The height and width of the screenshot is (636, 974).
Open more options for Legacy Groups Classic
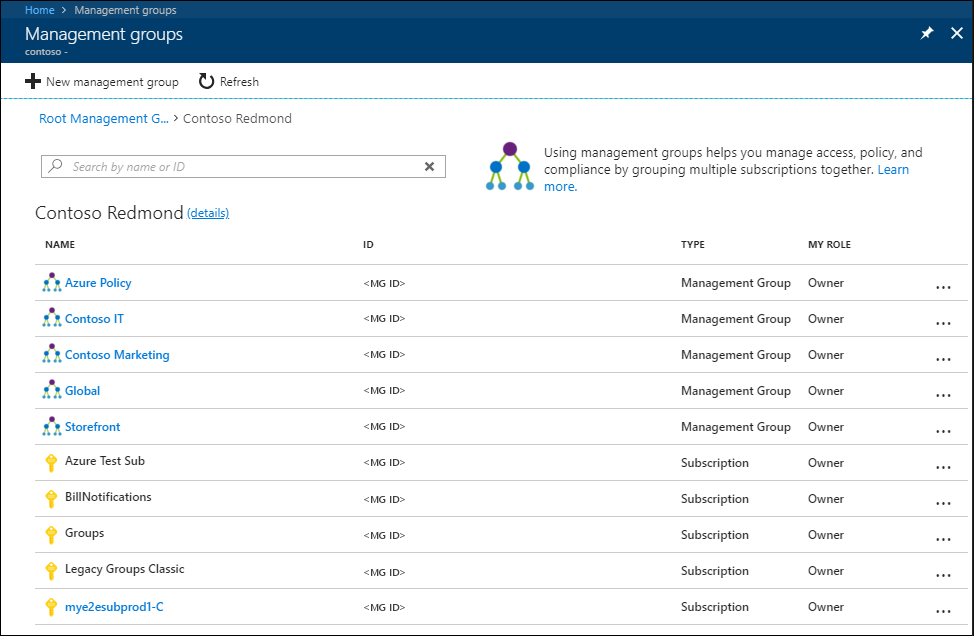(943, 575)
